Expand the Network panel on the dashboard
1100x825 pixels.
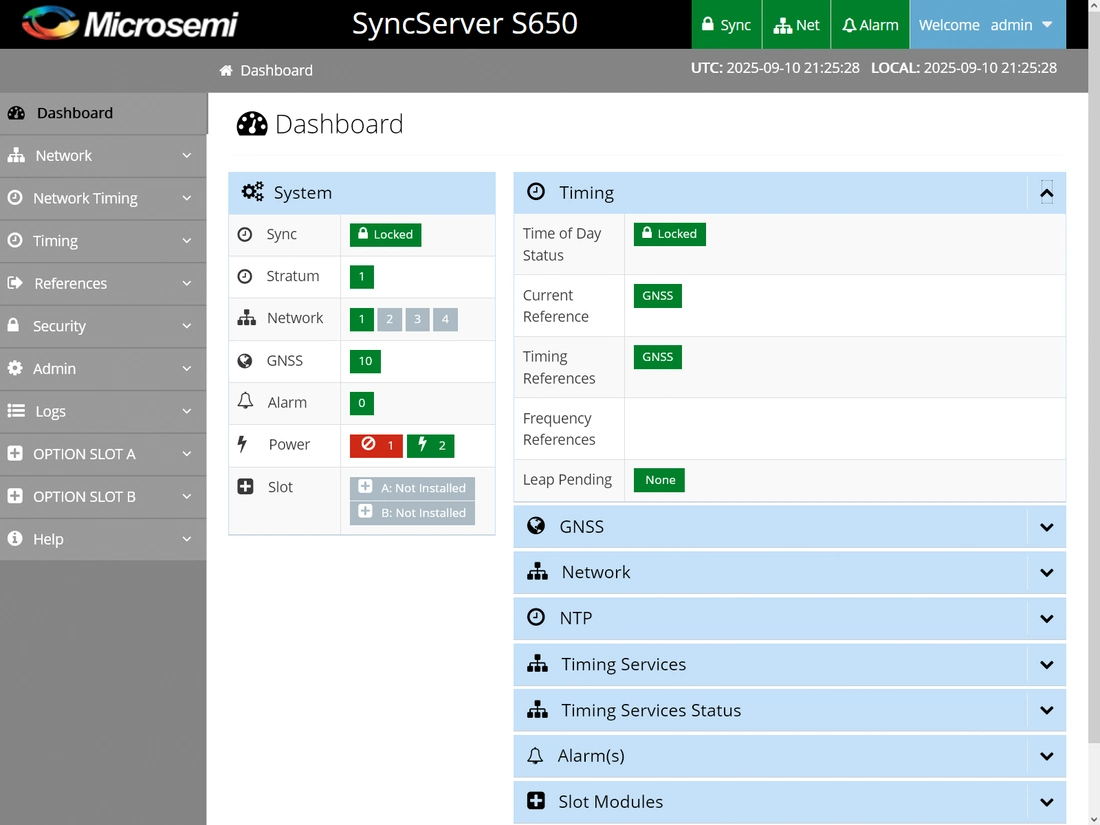[x=1047, y=572]
